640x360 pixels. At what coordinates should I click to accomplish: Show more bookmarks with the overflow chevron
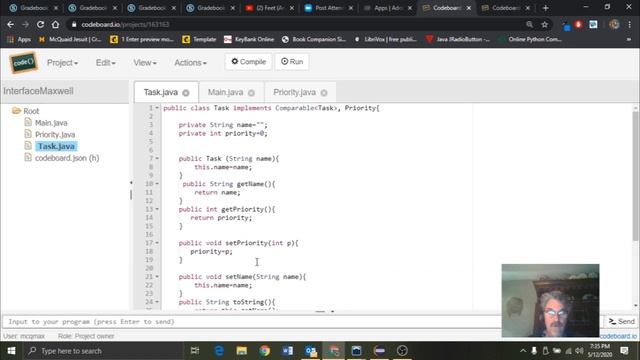pyautogui.click(x=629, y=39)
